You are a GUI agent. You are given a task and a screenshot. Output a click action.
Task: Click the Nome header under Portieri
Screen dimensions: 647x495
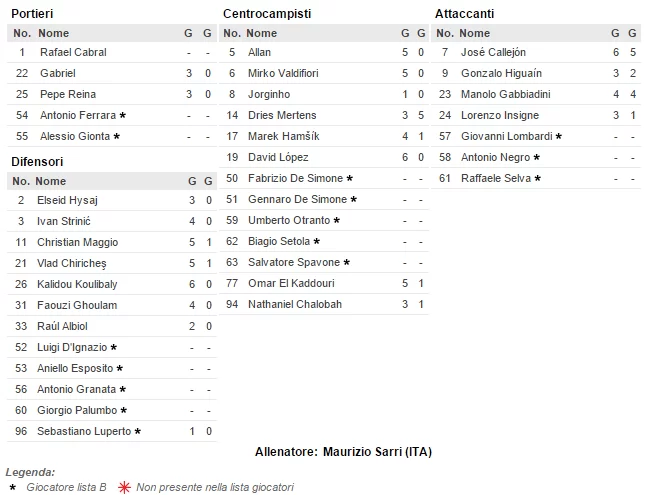pyautogui.click(x=53, y=33)
